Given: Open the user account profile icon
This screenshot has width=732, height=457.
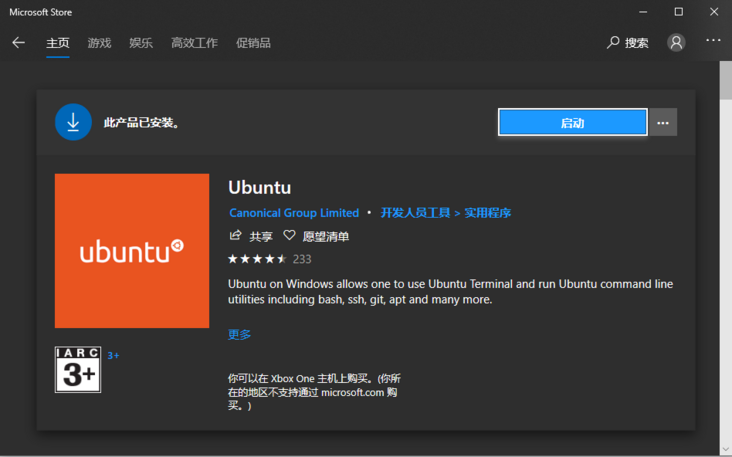Looking at the screenshot, I should click(677, 43).
